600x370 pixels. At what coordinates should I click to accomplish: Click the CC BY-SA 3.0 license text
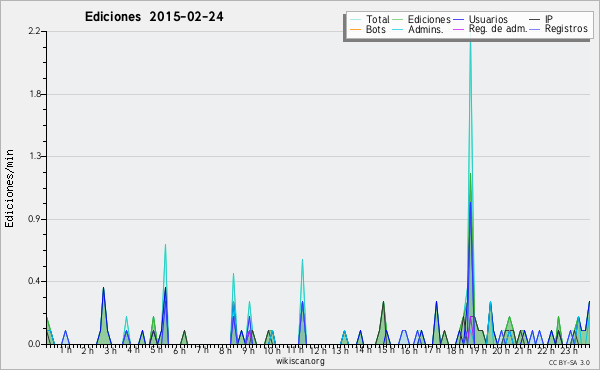point(569,362)
